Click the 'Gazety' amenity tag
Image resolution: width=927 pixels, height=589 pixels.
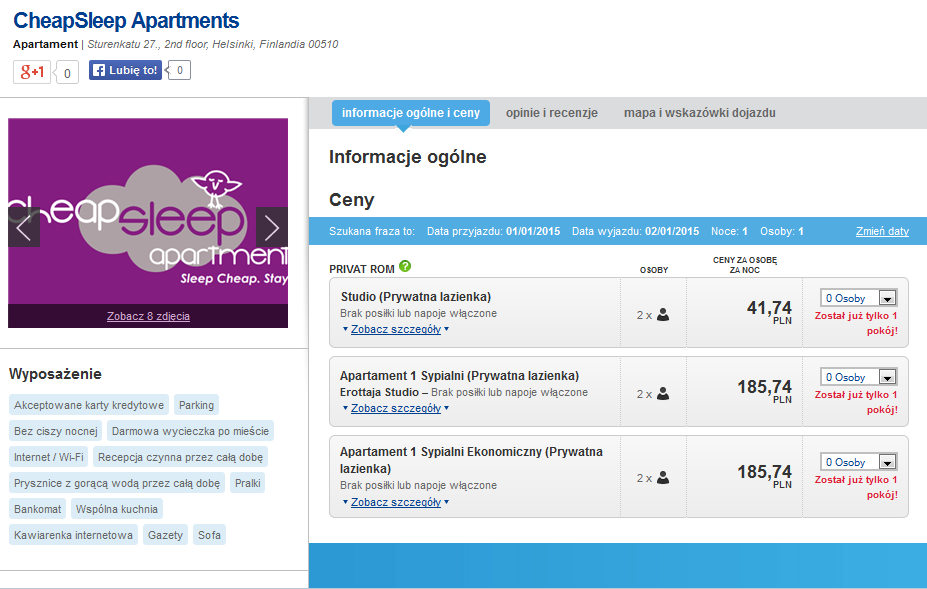[x=165, y=535]
